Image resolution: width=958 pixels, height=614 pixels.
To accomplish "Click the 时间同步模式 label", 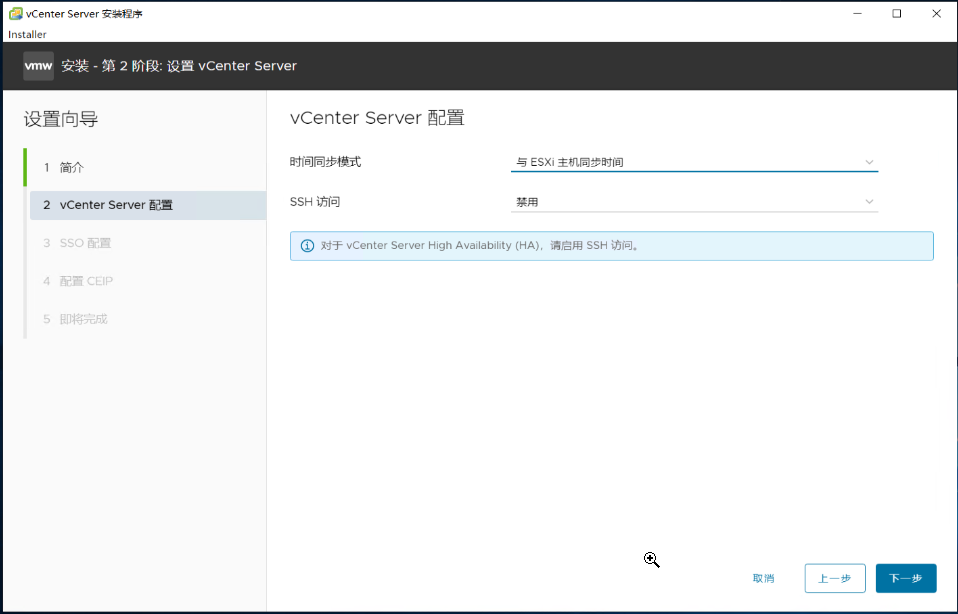I will pos(326,162).
